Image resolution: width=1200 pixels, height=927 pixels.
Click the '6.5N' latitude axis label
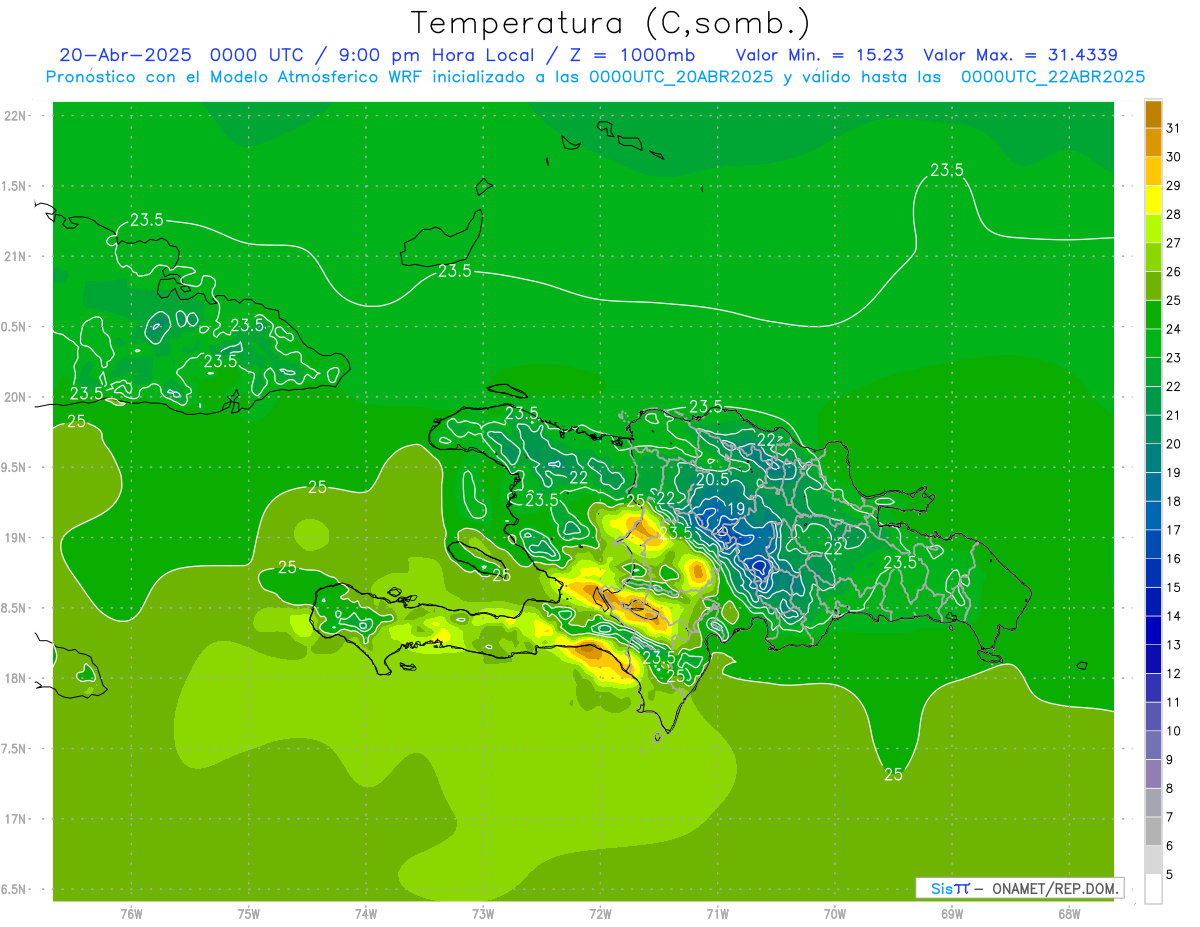click(x=15, y=889)
